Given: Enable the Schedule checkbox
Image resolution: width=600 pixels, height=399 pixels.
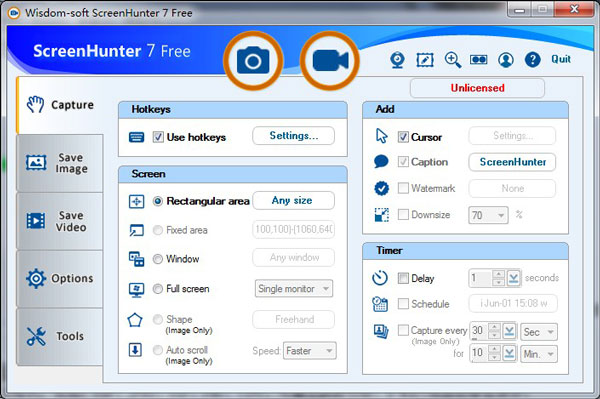Looking at the screenshot, I should point(403,304).
